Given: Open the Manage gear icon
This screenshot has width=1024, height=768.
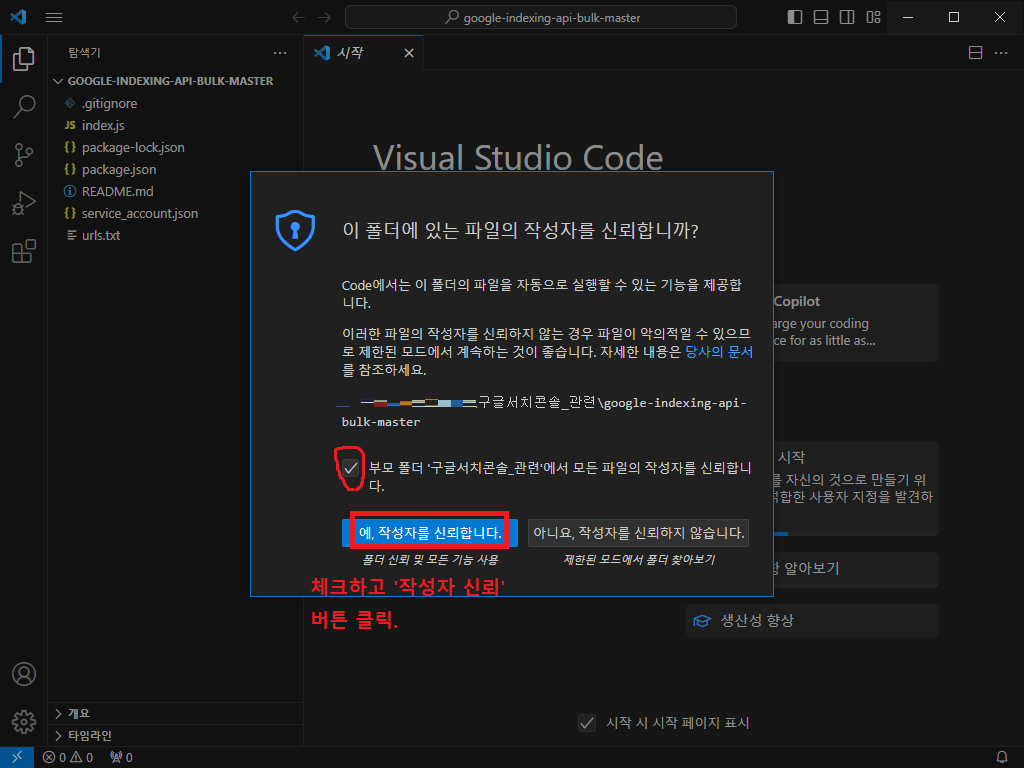Looking at the screenshot, I should click(24, 722).
